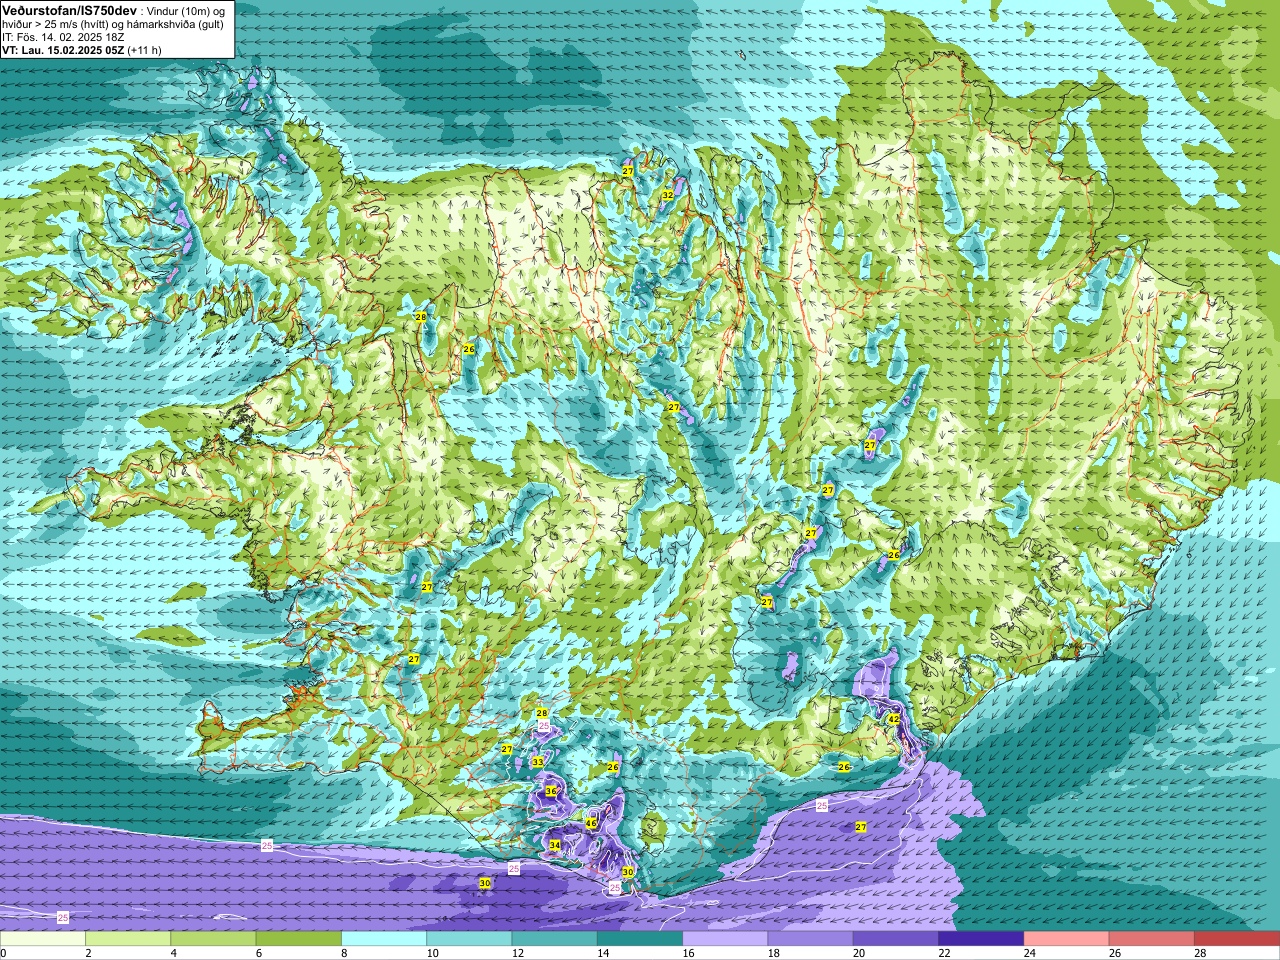The height and width of the screenshot is (960, 1280).
Task: Click tick value 0 on the colour scale
Action: (x=4, y=953)
